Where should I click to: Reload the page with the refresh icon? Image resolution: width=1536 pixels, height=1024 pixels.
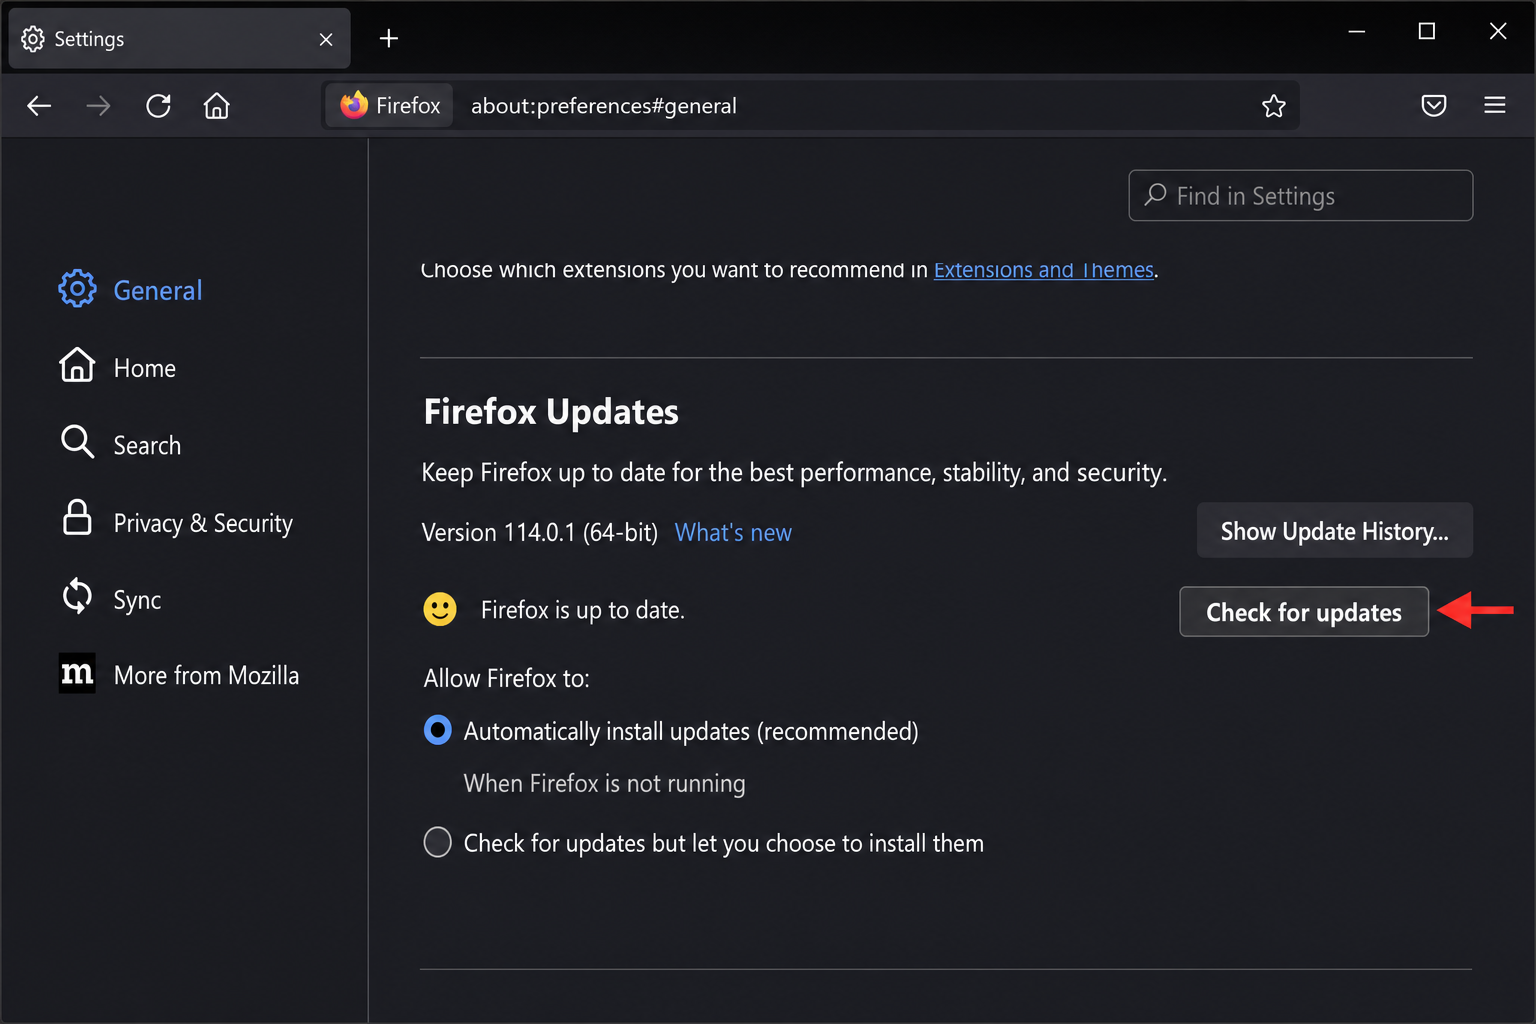(158, 106)
